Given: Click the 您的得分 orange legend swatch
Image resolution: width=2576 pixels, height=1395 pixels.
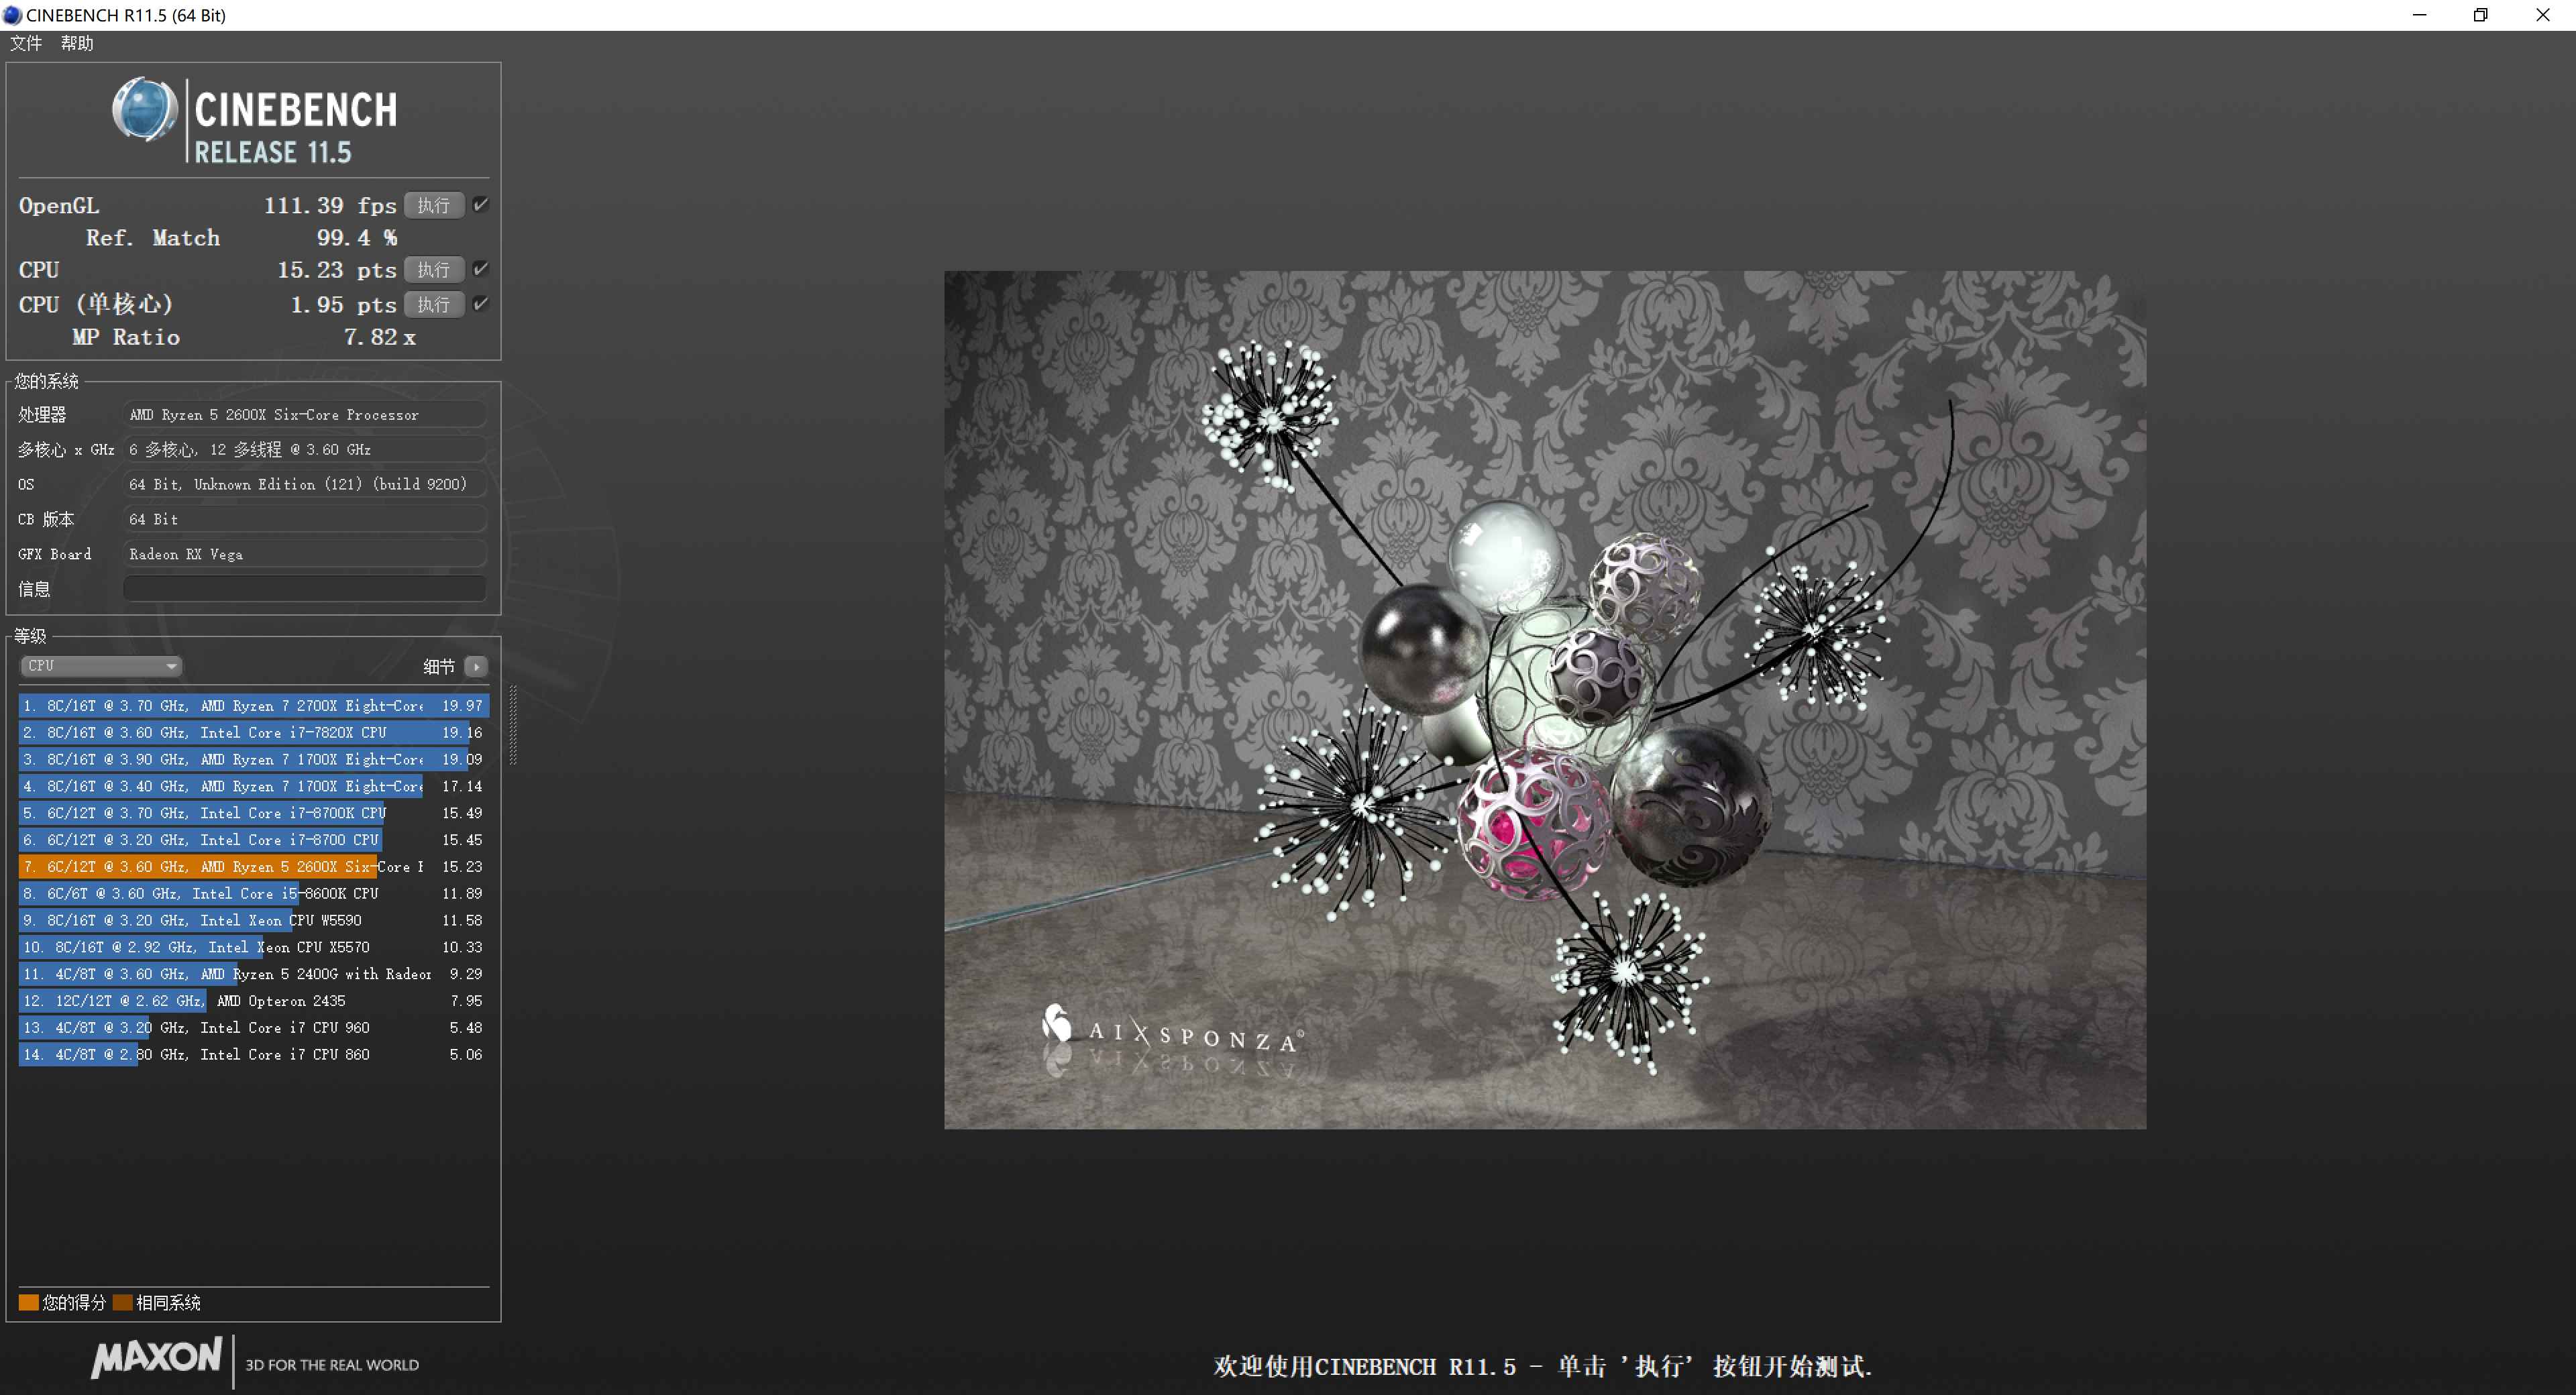Looking at the screenshot, I should click(29, 1302).
